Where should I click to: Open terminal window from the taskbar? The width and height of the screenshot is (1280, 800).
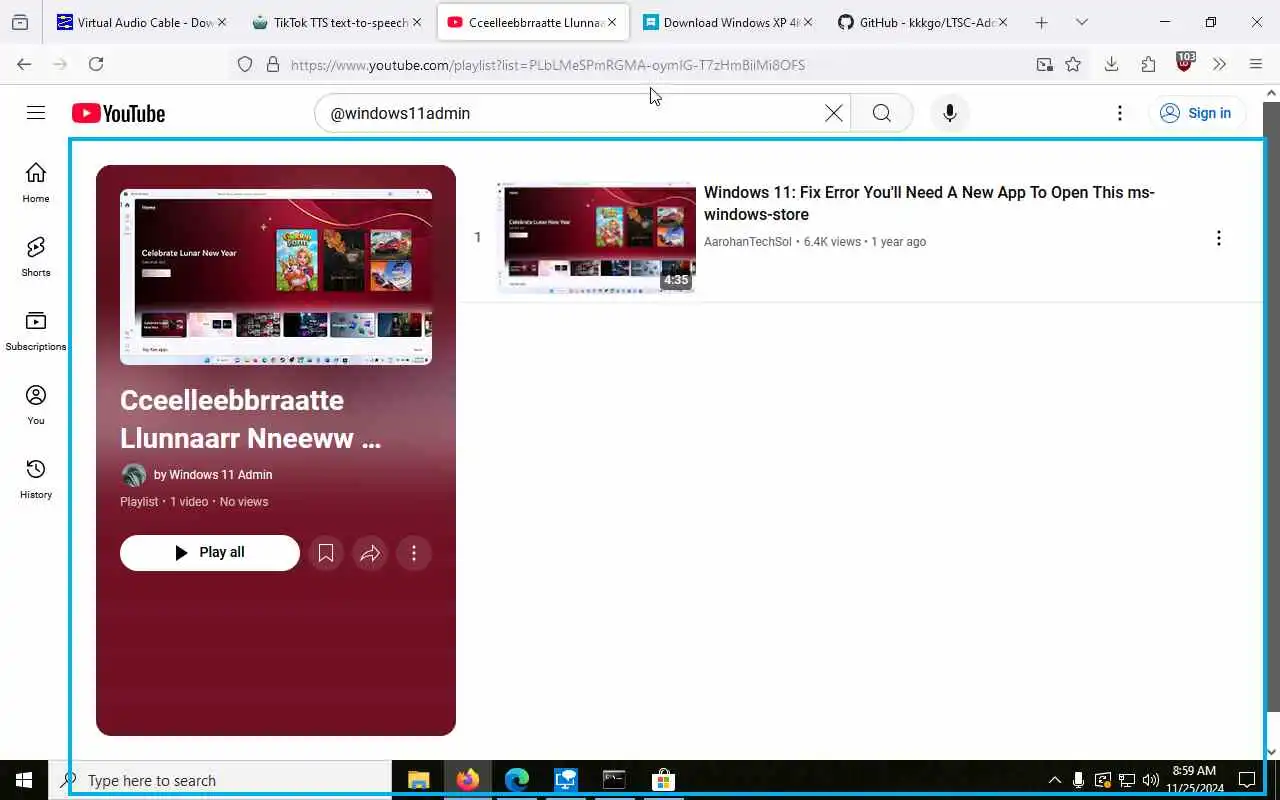(614, 780)
